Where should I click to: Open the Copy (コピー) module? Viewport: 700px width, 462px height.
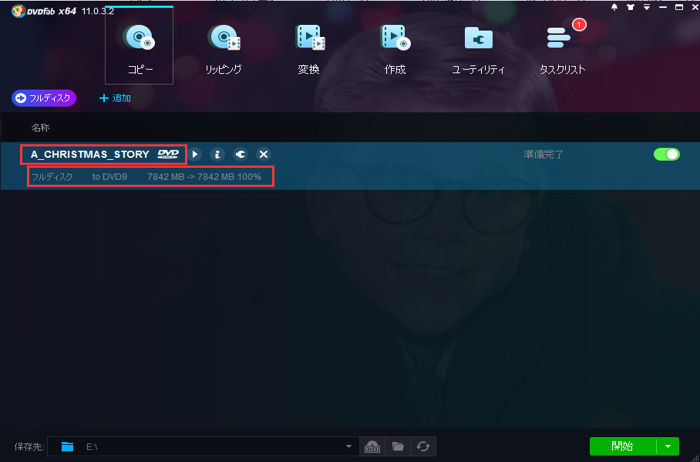pos(139,46)
